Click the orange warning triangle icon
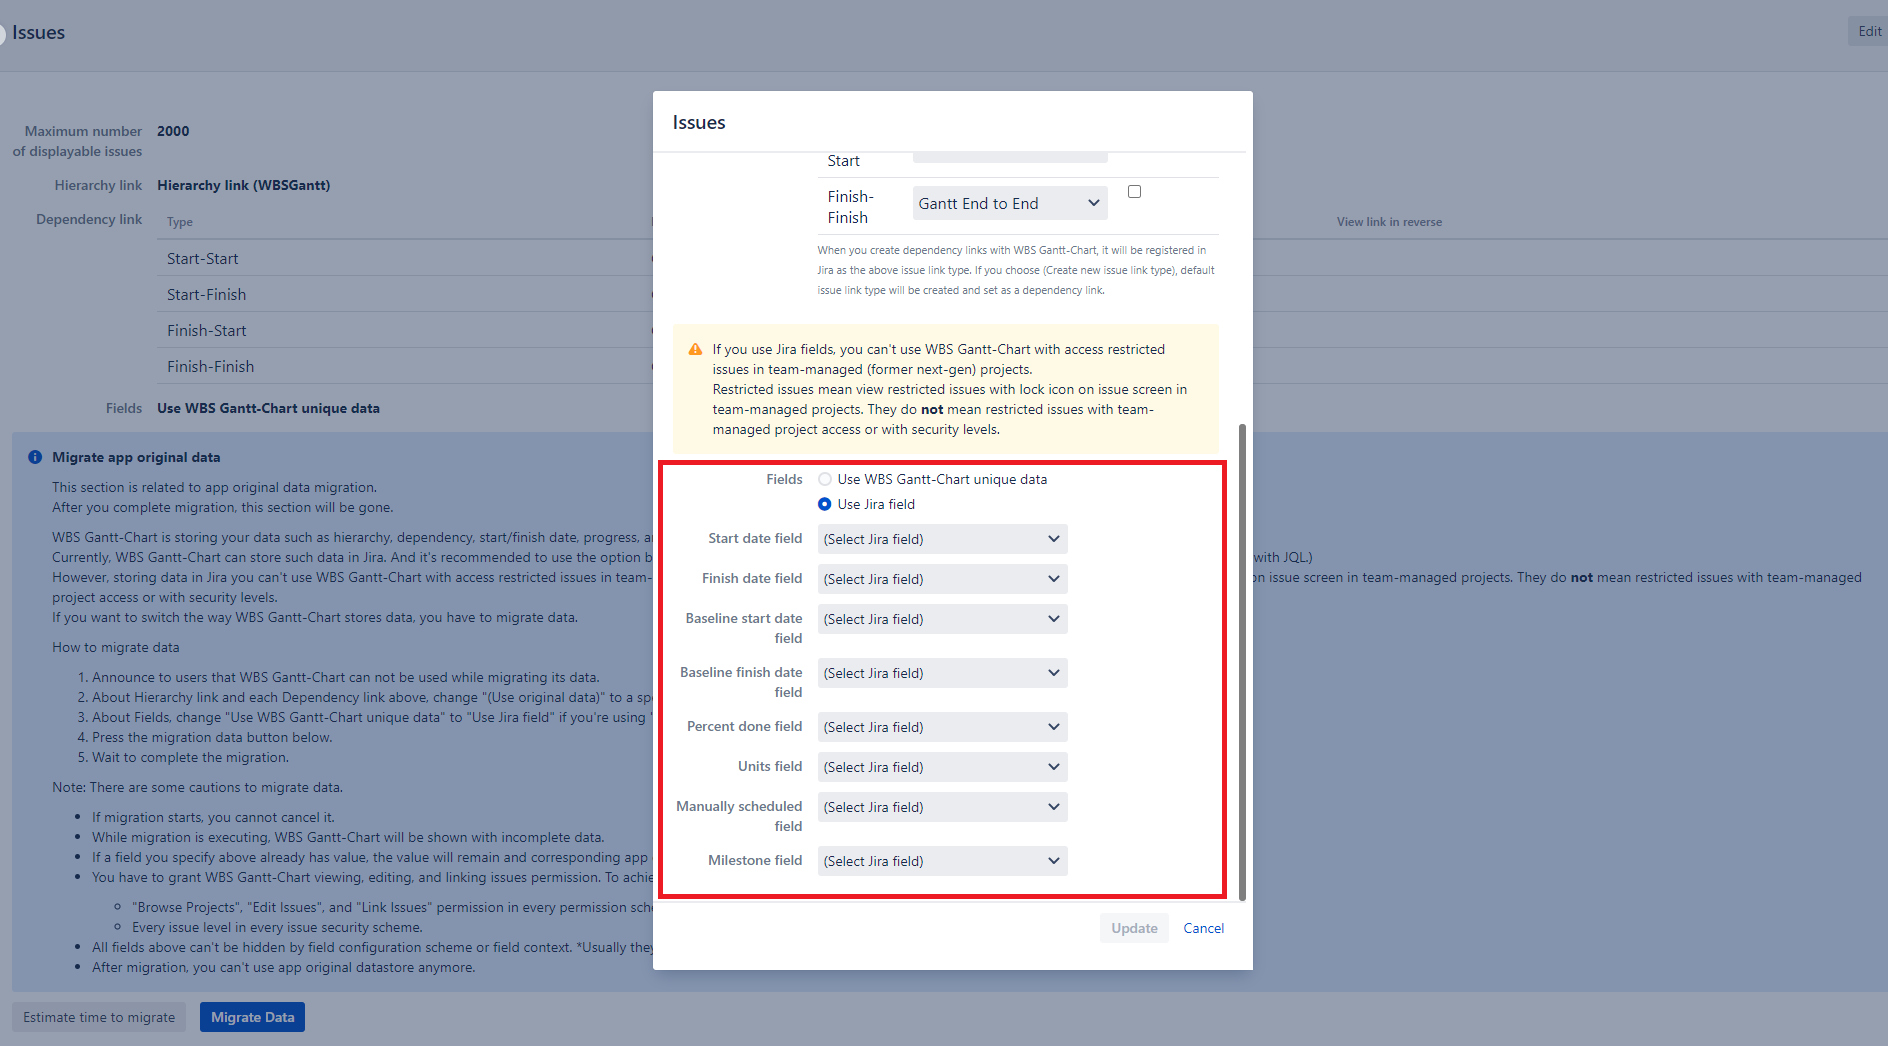The width and height of the screenshot is (1888, 1046). [695, 350]
